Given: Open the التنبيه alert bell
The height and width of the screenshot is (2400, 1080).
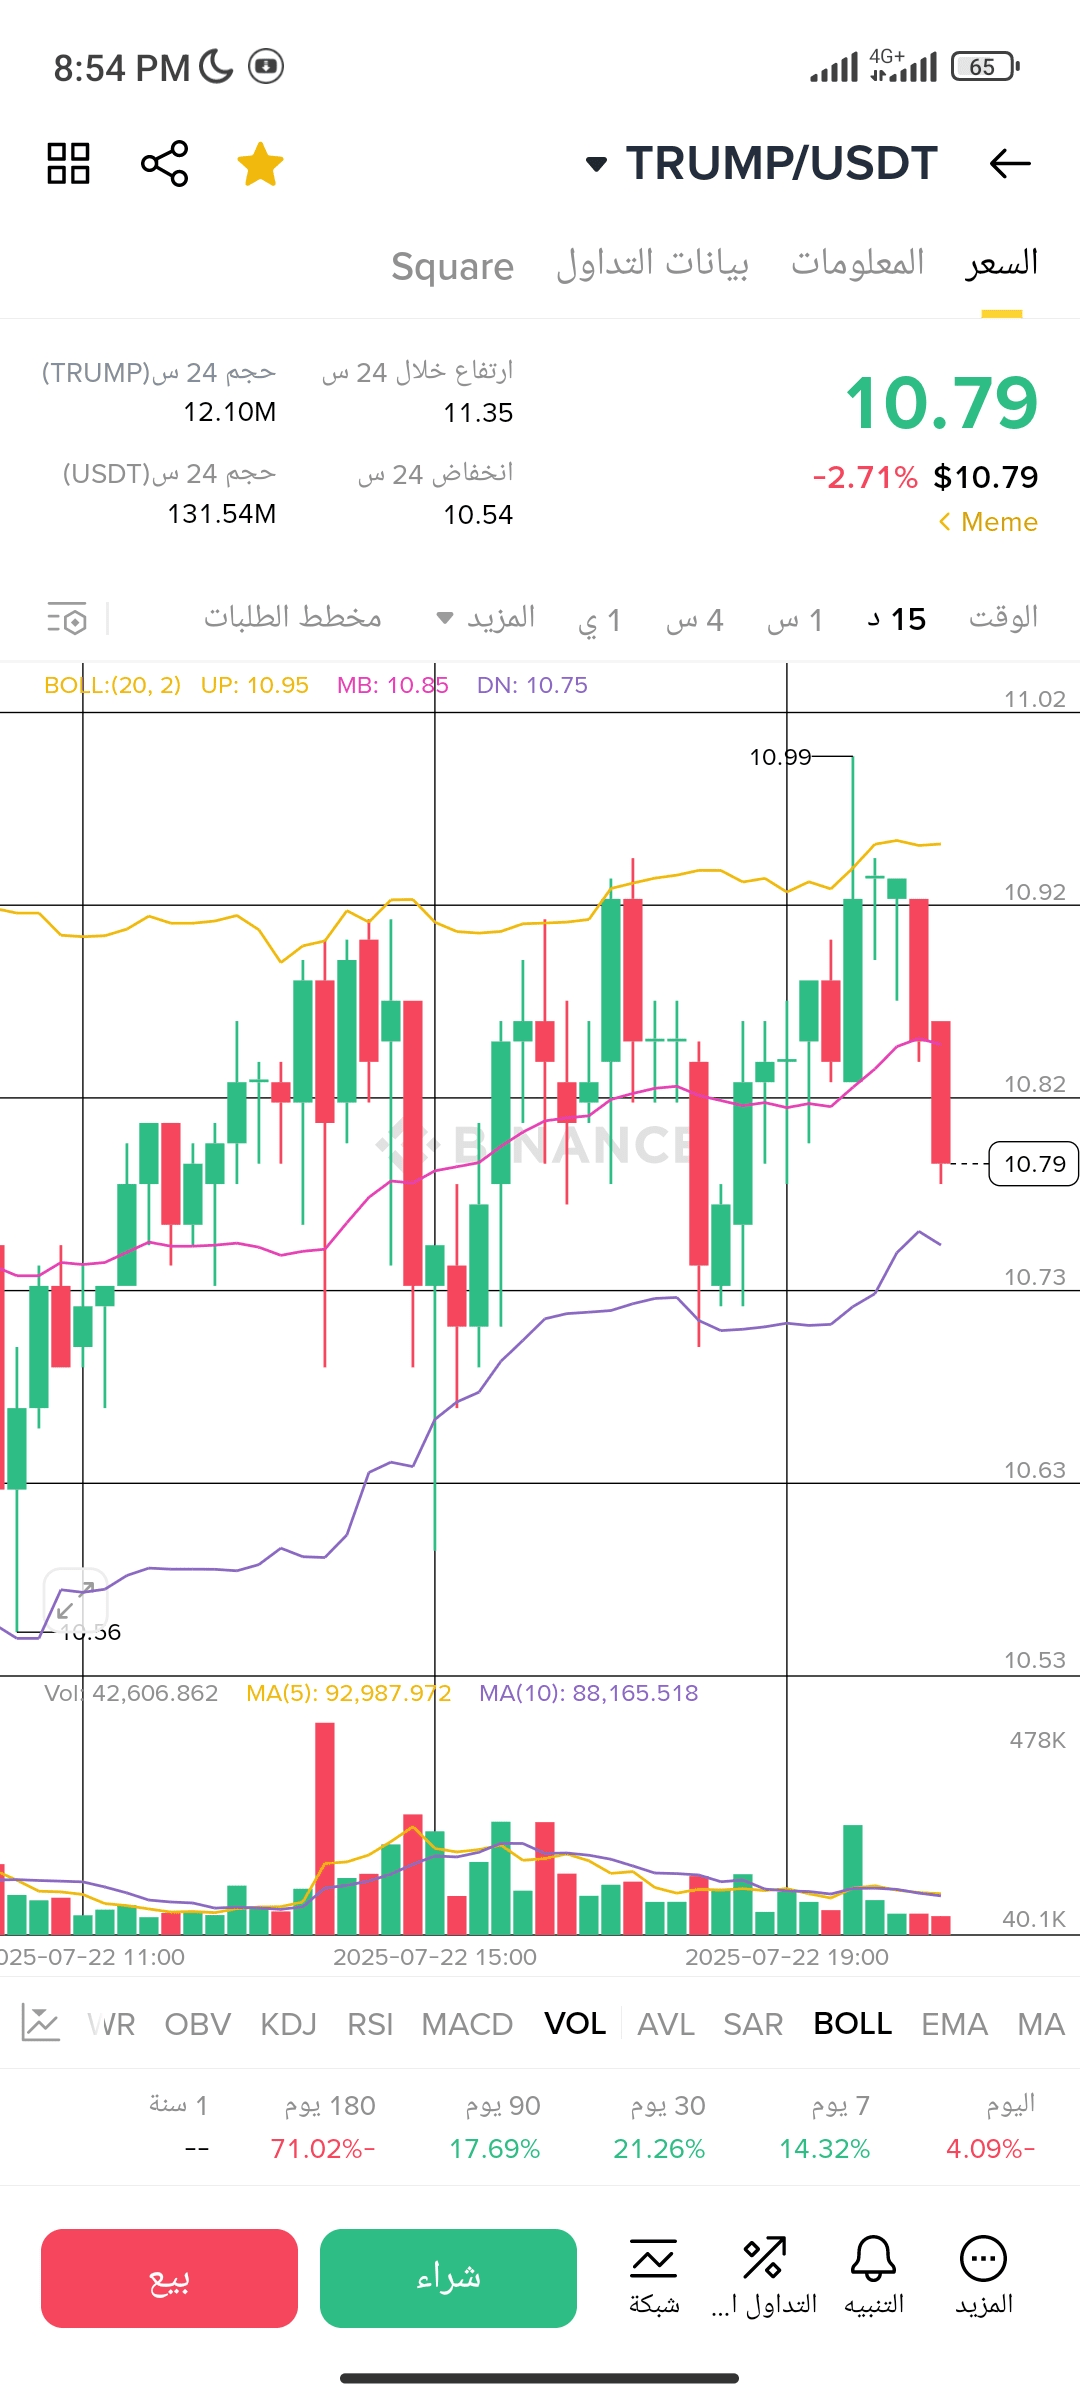Looking at the screenshot, I should [874, 2277].
